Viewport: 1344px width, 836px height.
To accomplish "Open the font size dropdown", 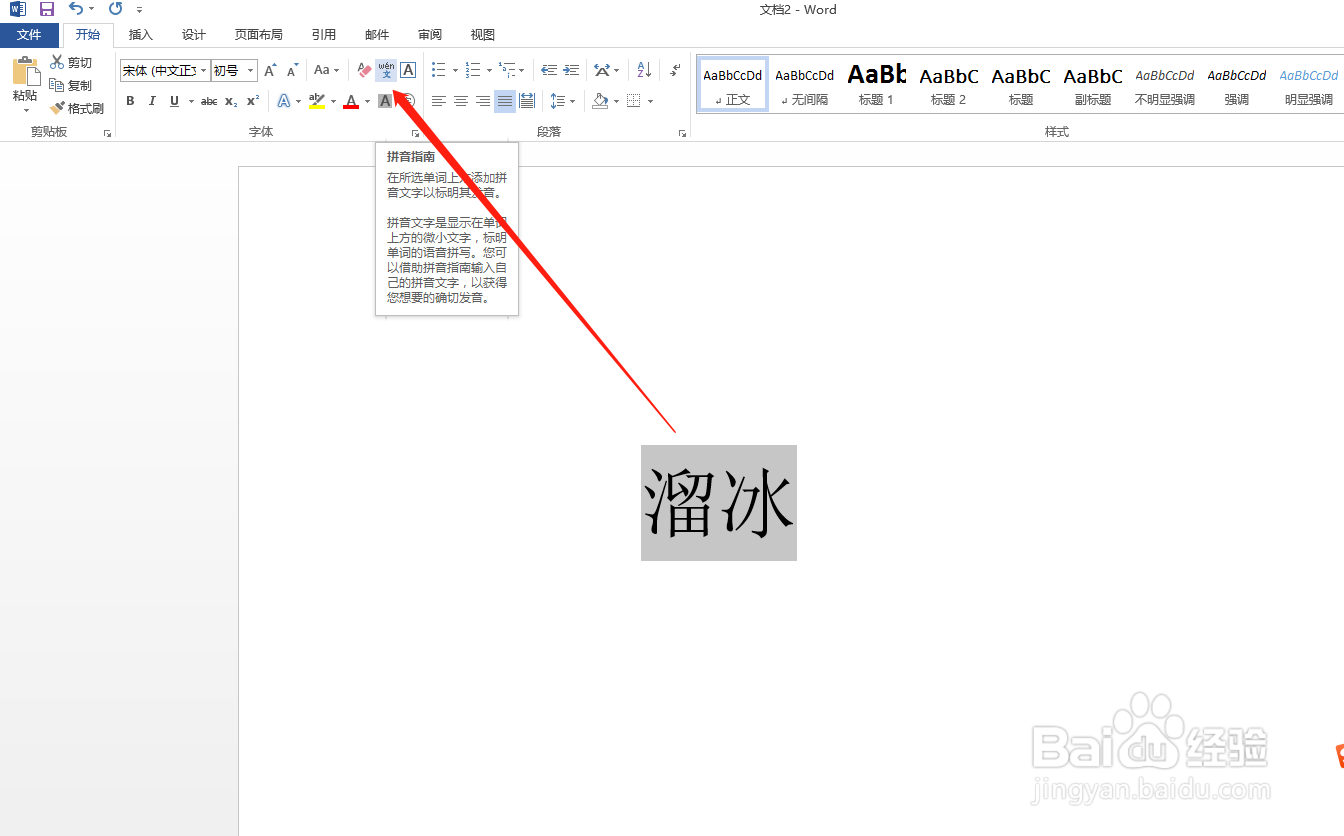I will tap(250, 70).
